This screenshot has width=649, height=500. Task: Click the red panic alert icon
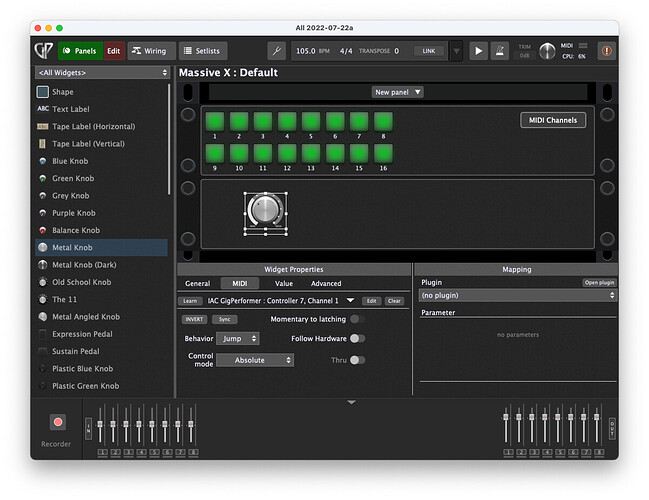pos(607,51)
